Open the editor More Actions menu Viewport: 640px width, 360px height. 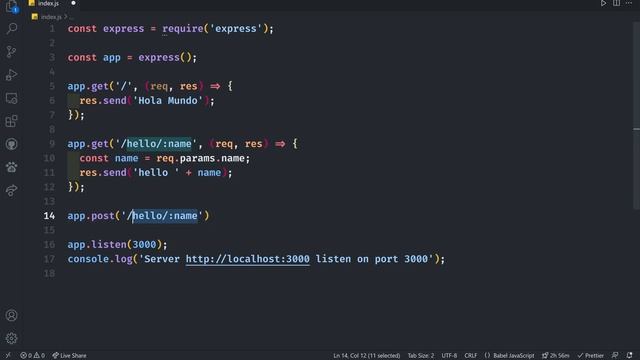(x=629, y=3)
